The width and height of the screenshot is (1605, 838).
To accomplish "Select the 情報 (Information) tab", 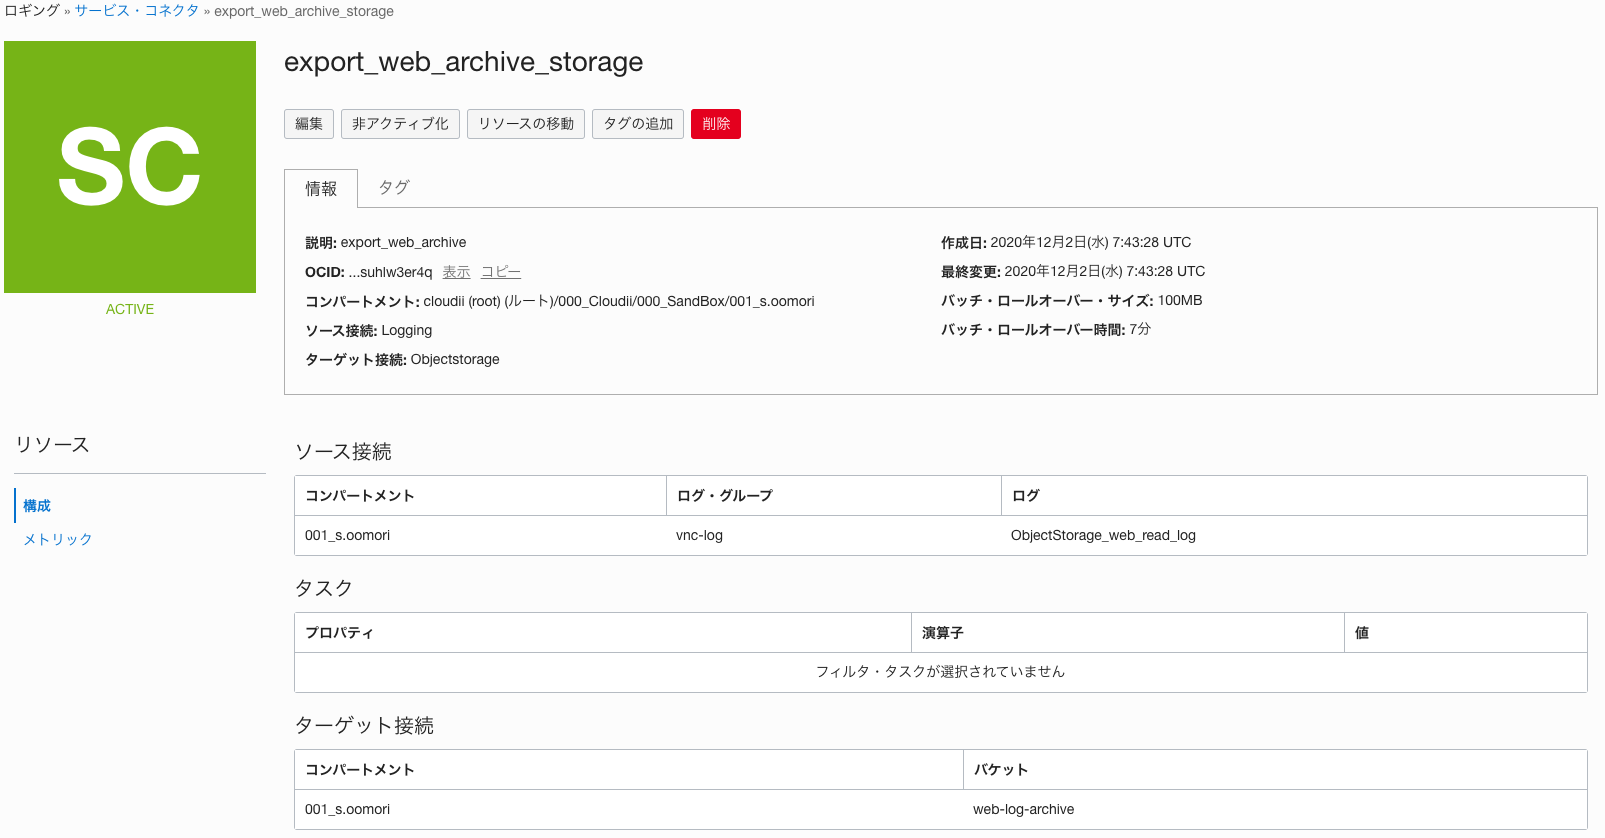I will 321,189.
